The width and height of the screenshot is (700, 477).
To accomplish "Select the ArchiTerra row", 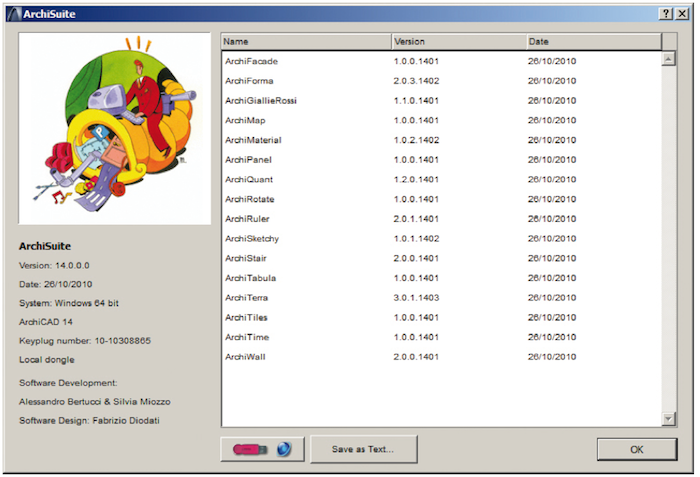I will click(441, 297).
